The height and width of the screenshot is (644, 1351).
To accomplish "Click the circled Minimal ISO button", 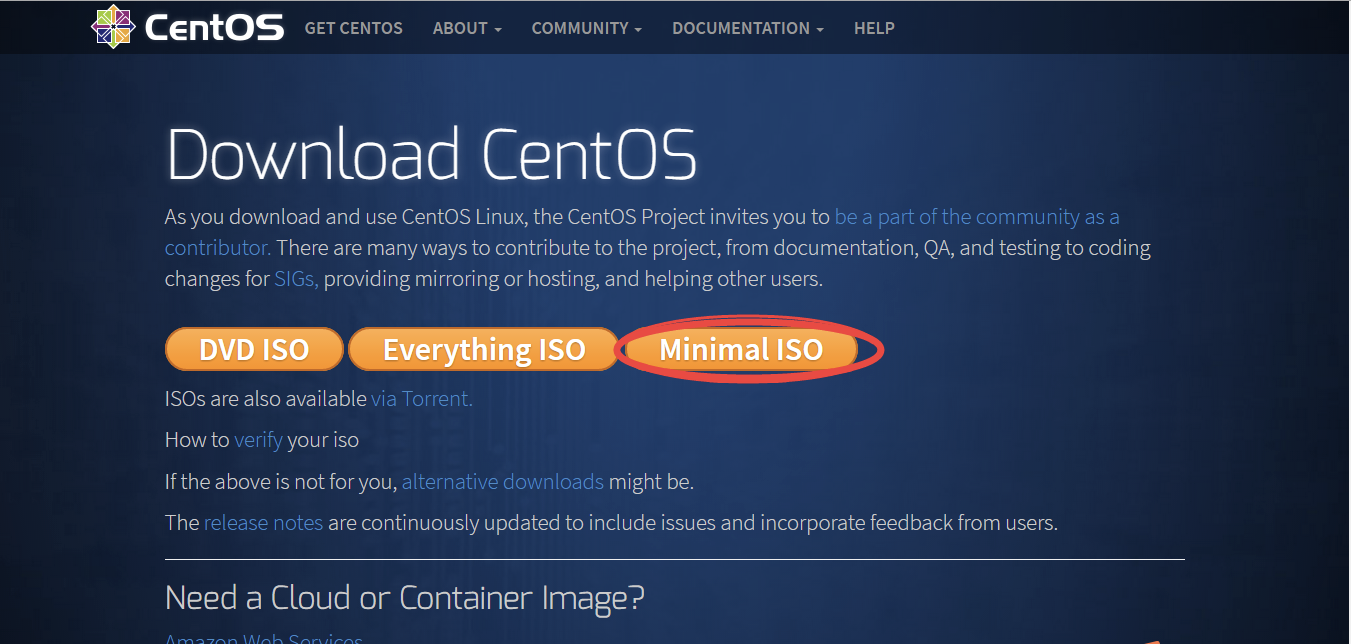I will (x=741, y=349).
